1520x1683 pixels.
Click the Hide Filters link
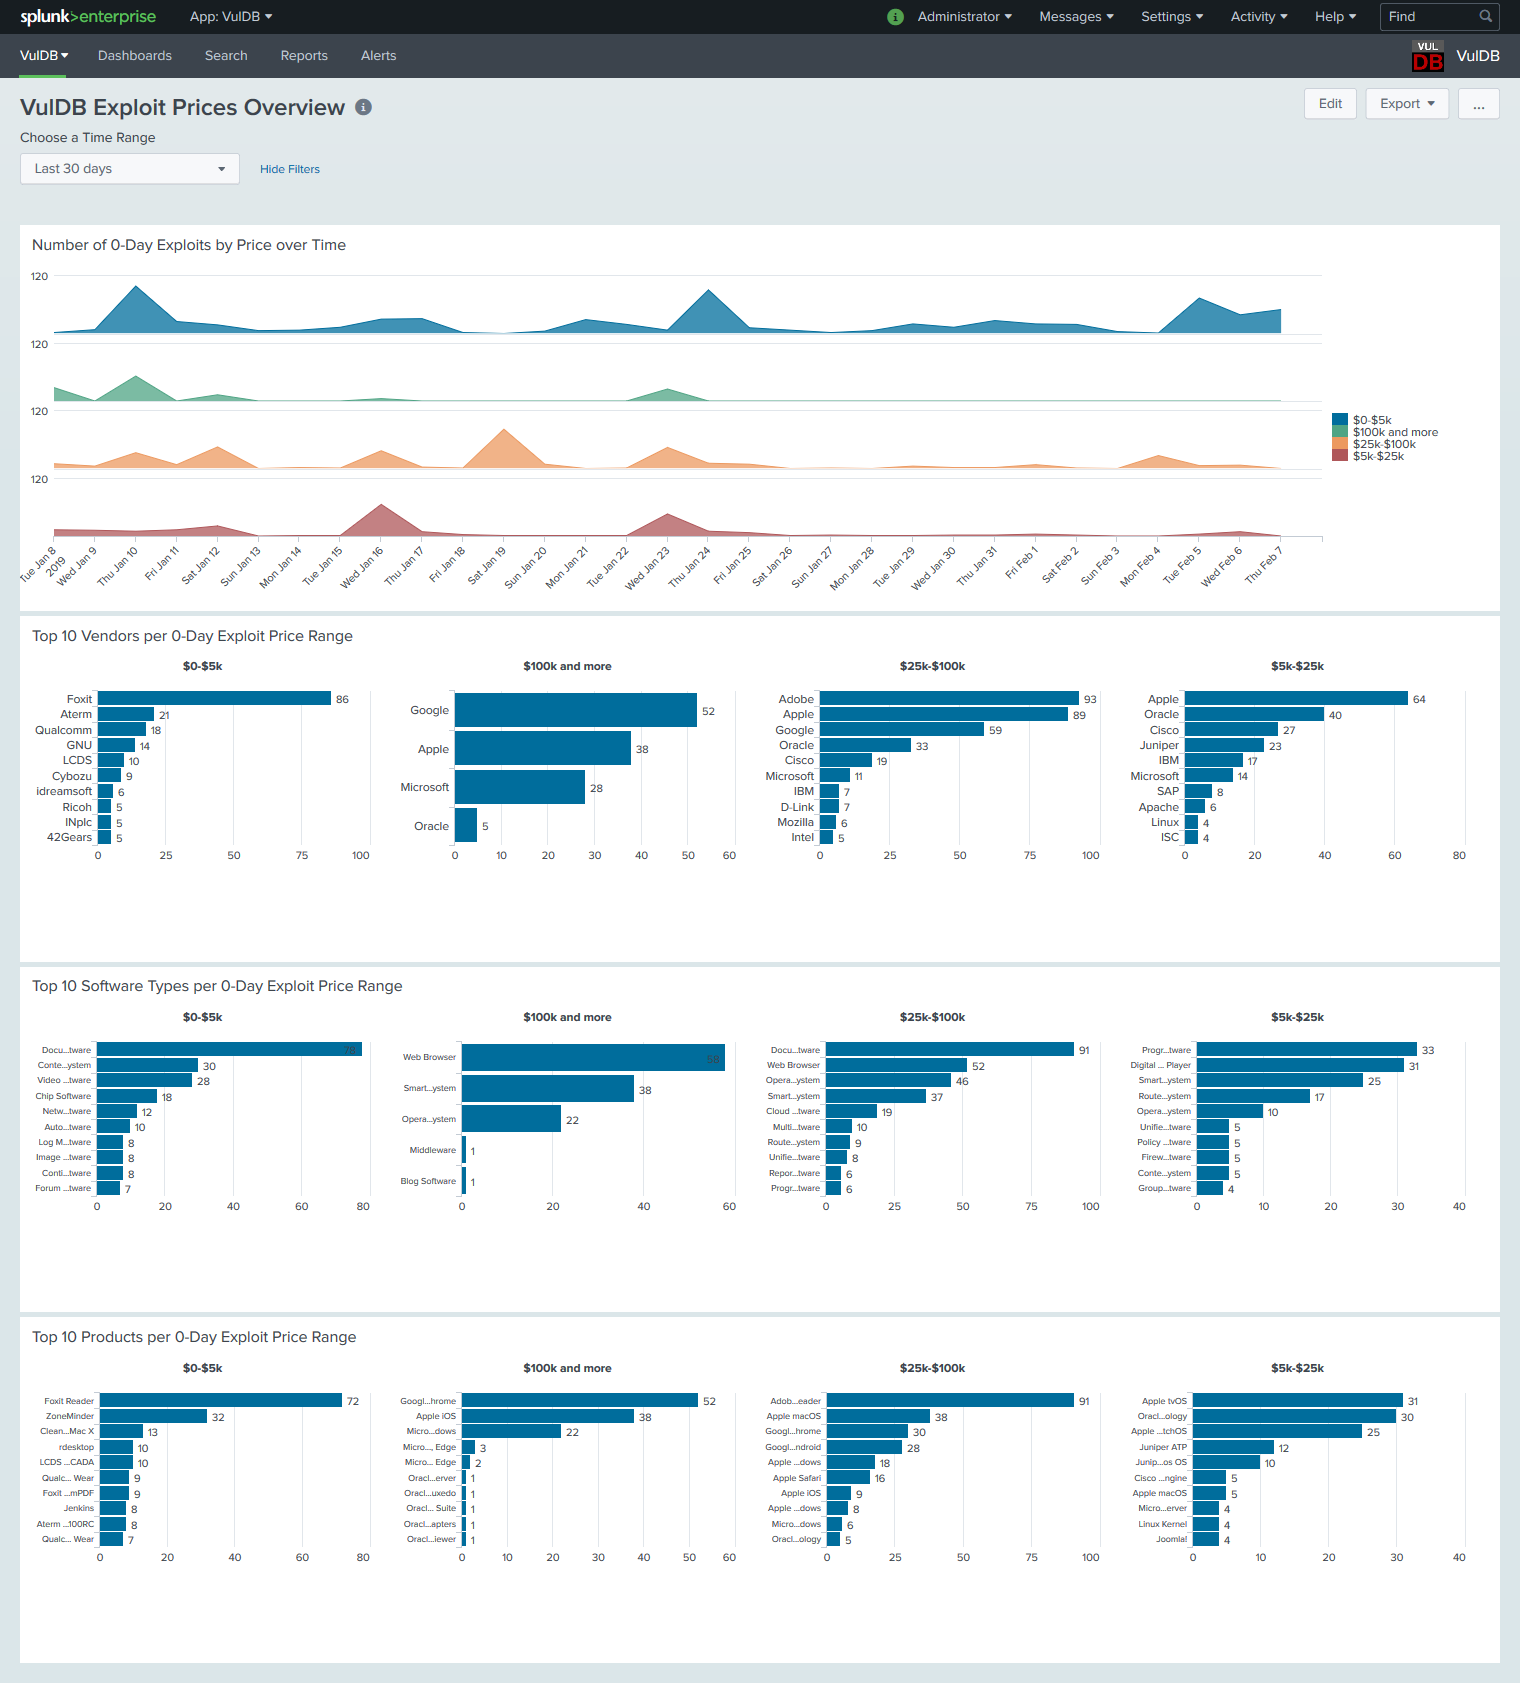(290, 169)
